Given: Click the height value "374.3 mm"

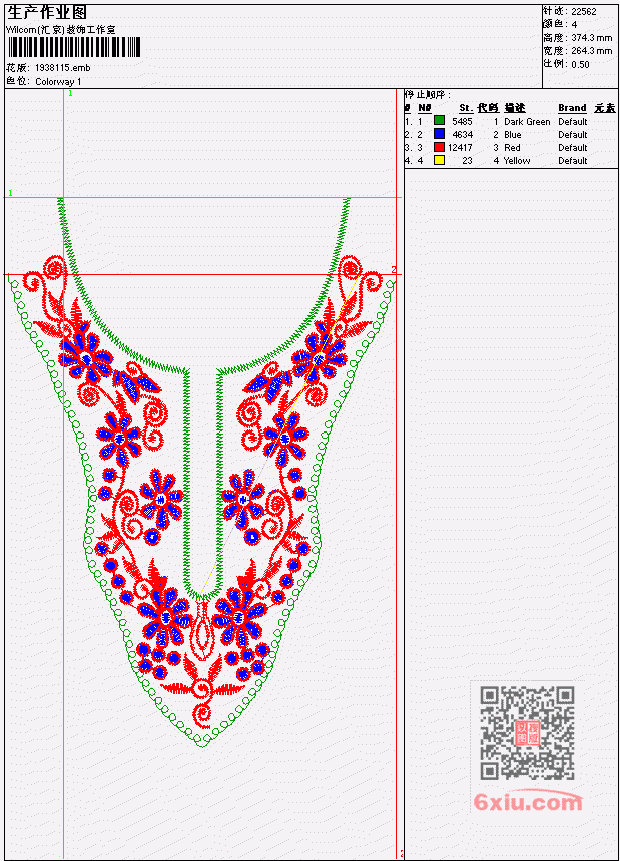Looking at the screenshot, I should [591, 38].
